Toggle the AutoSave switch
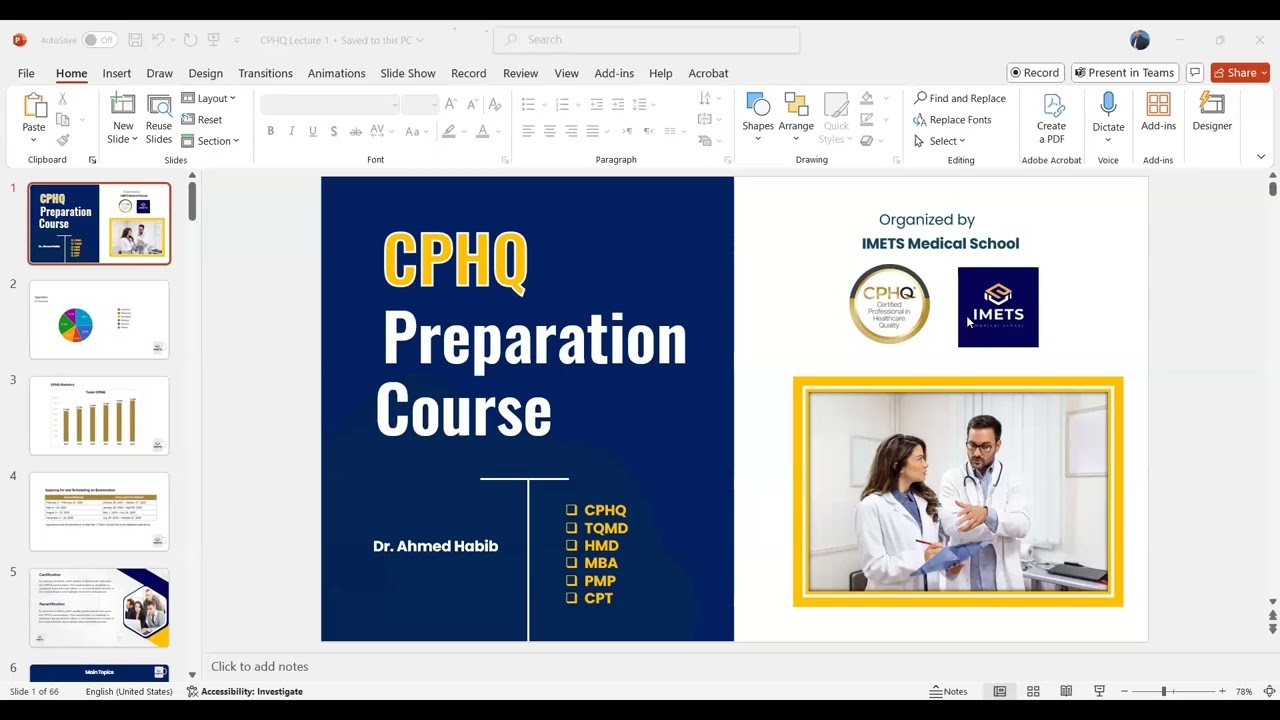Viewport: 1280px width, 720px height. tap(99, 40)
